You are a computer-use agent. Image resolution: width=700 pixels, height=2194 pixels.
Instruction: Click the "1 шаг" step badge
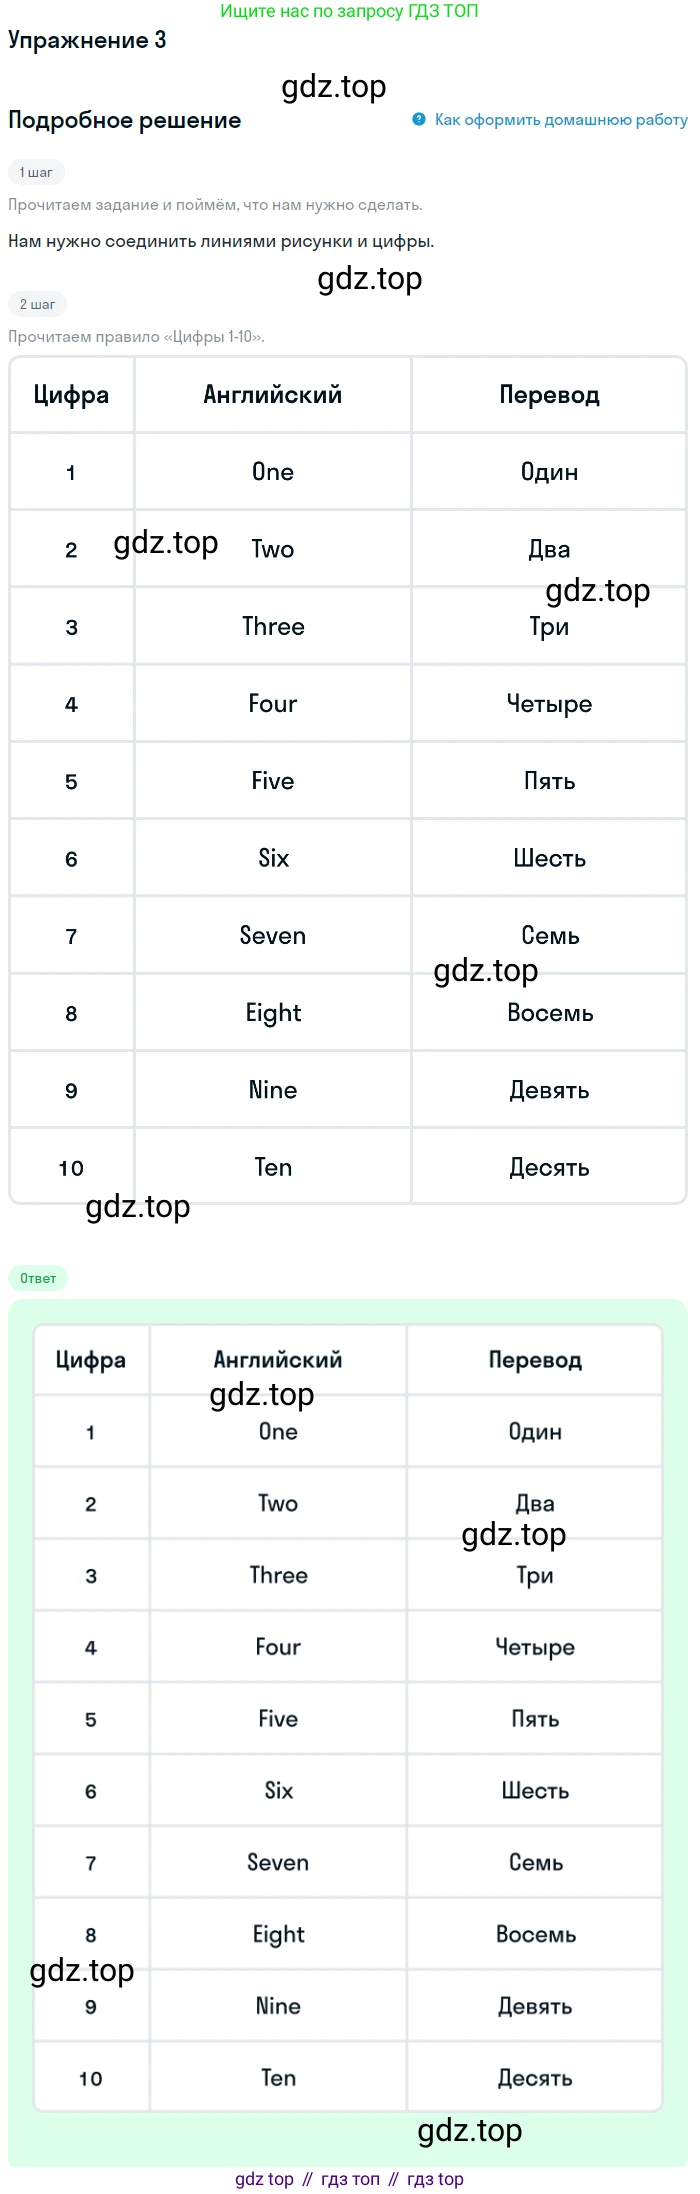coord(36,172)
